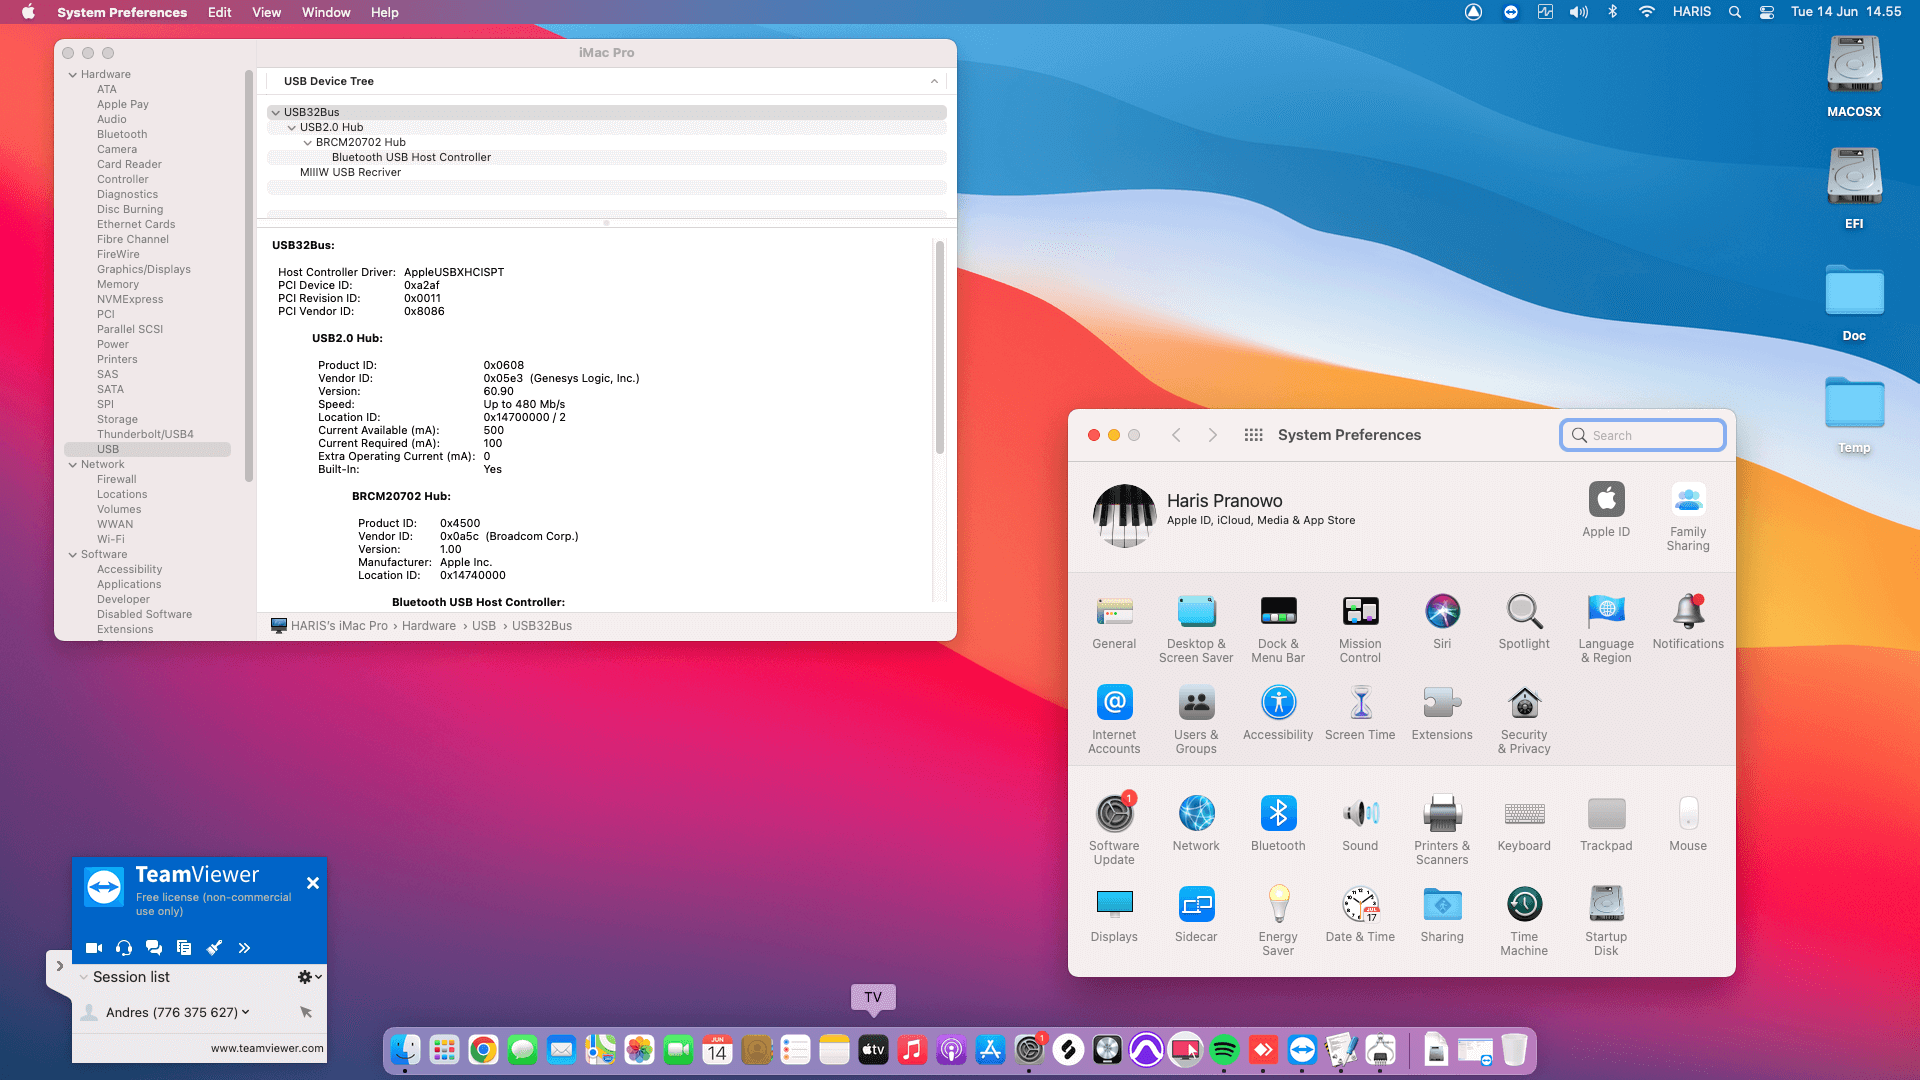Collapse the Hardware sidebar section
The height and width of the screenshot is (1080, 1920).
tap(73, 75)
